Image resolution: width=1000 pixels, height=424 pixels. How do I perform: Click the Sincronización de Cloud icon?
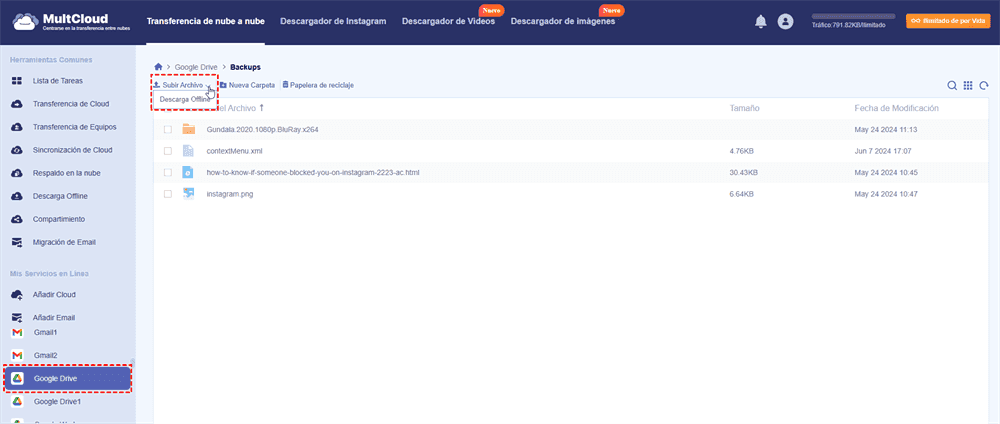pos(18,150)
